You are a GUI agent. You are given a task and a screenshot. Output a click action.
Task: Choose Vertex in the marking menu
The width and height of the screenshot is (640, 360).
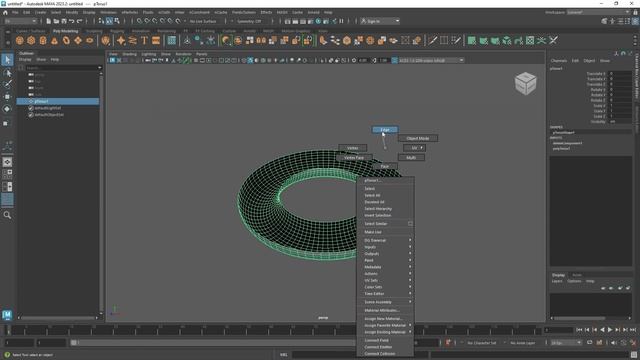pyautogui.click(x=353, y=148)
